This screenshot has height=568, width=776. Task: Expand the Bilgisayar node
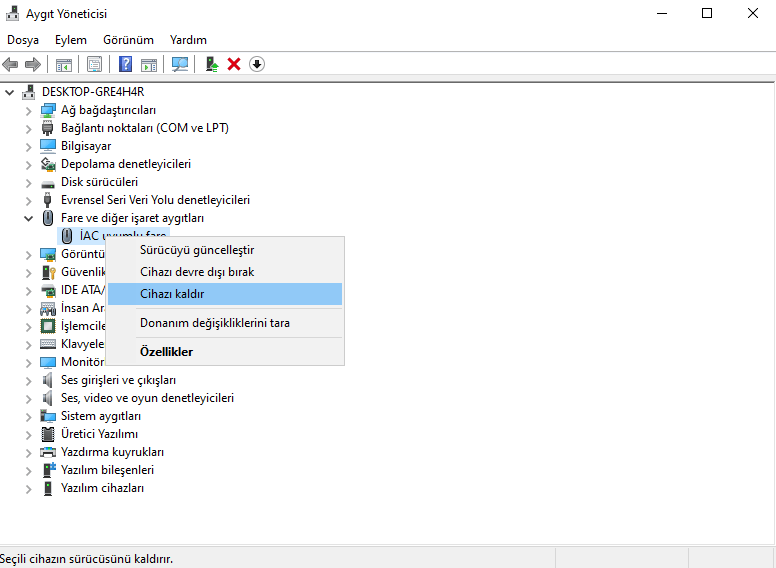[29, 146]
